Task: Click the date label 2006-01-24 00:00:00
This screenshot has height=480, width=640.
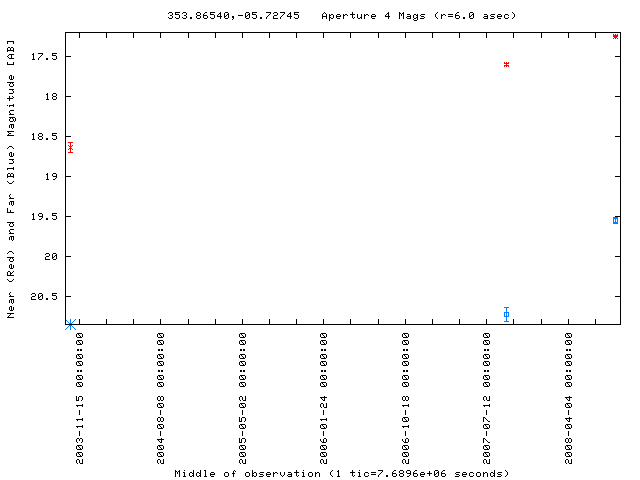Action: coord(324,398)
